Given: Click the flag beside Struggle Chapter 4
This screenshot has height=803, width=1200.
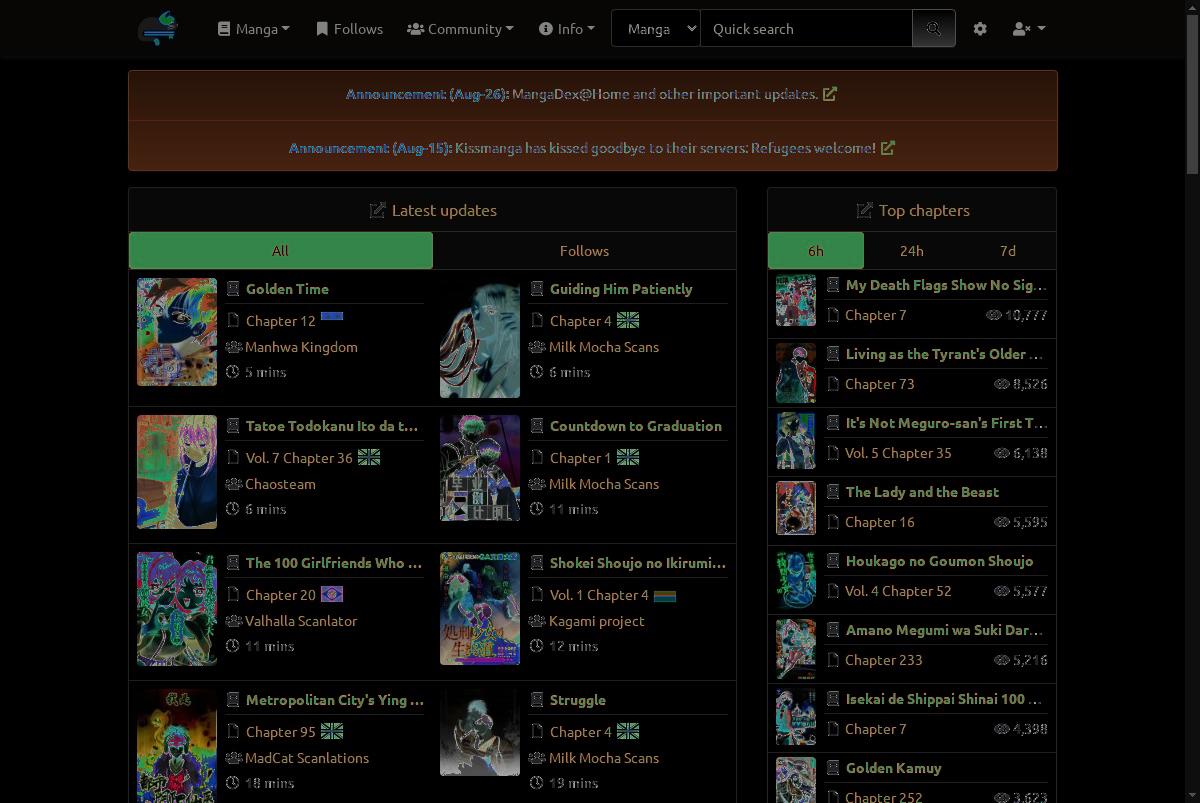Looking at the screenshot, I should (x=628, y=732).
